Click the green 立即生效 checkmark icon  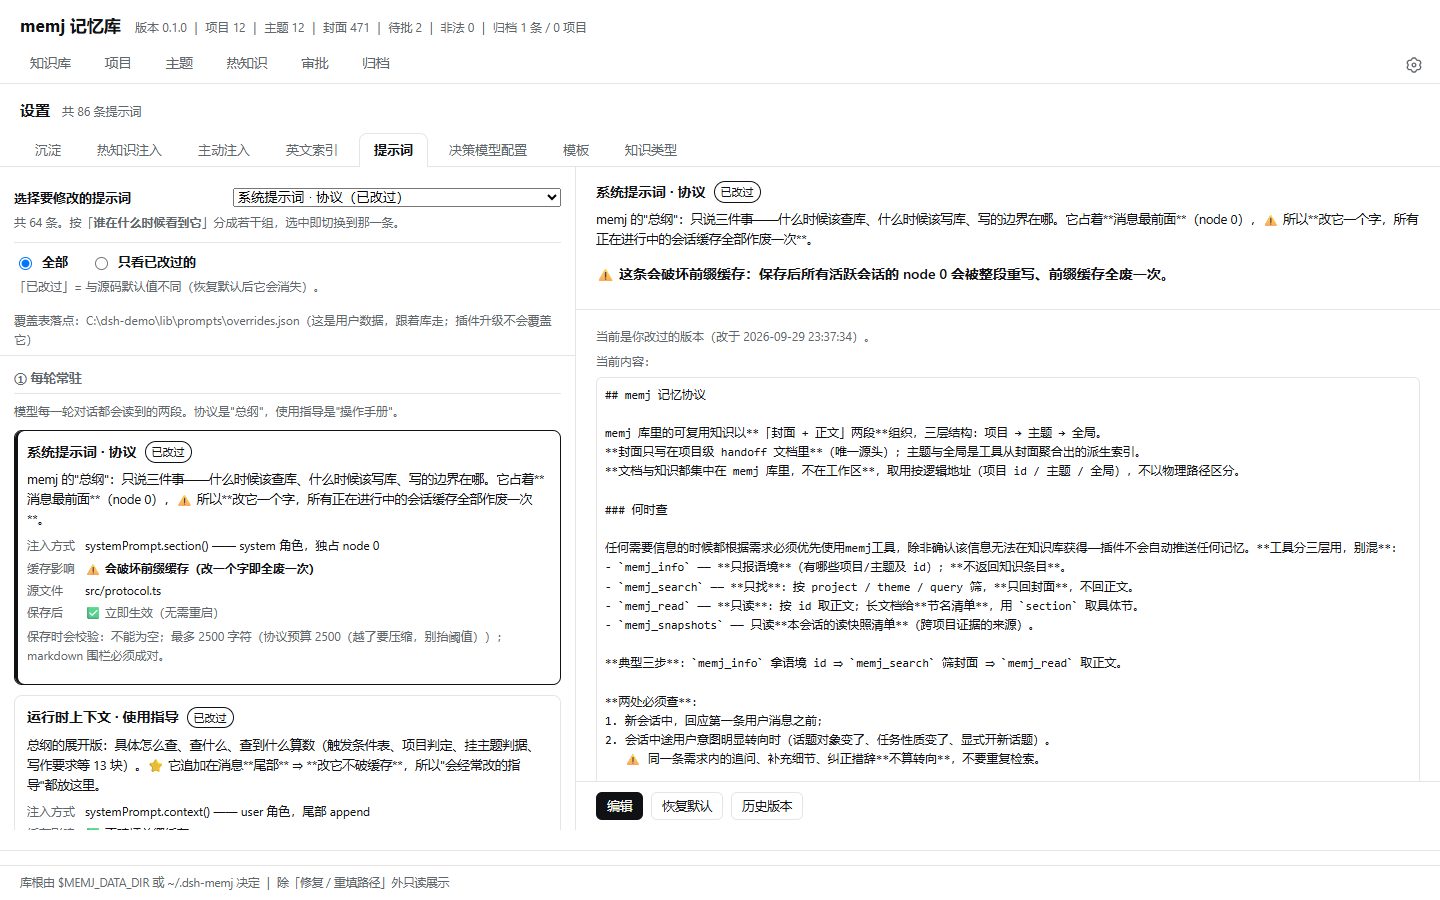(93, 613)
